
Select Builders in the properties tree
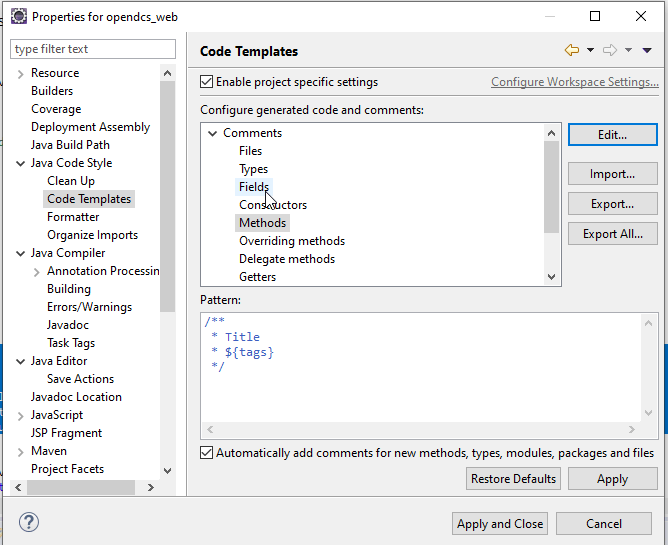click(x=52, y=91)
